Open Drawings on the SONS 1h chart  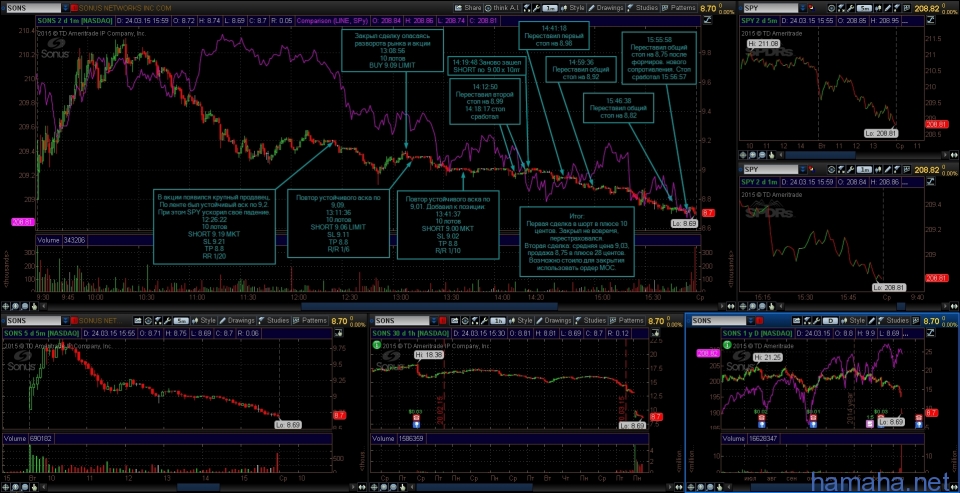[x=554, y=320]
